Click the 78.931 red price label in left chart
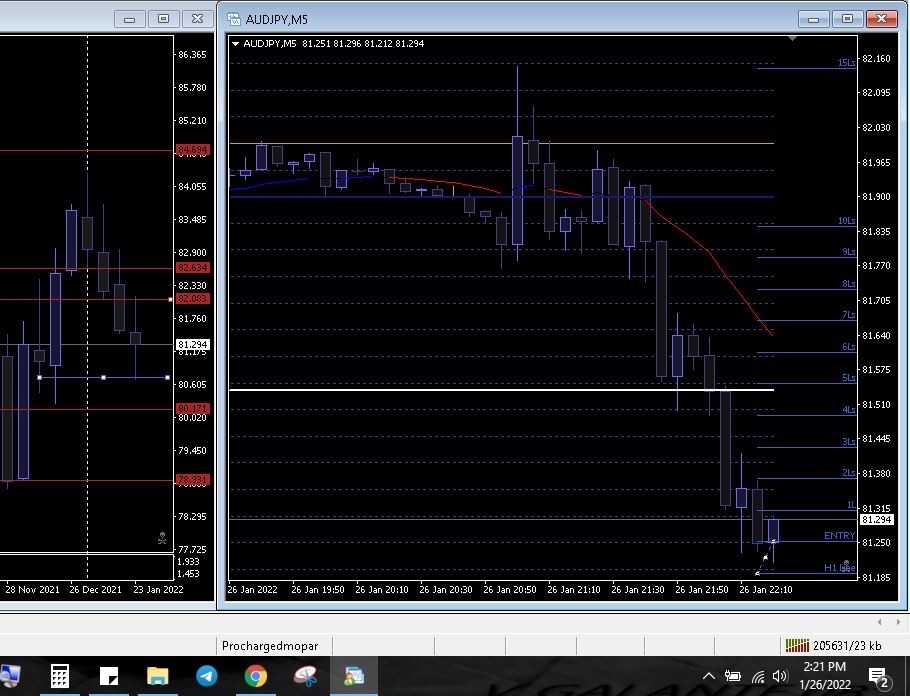The height and width of the screenshot is (696, 910). click(x=193, y=480)
